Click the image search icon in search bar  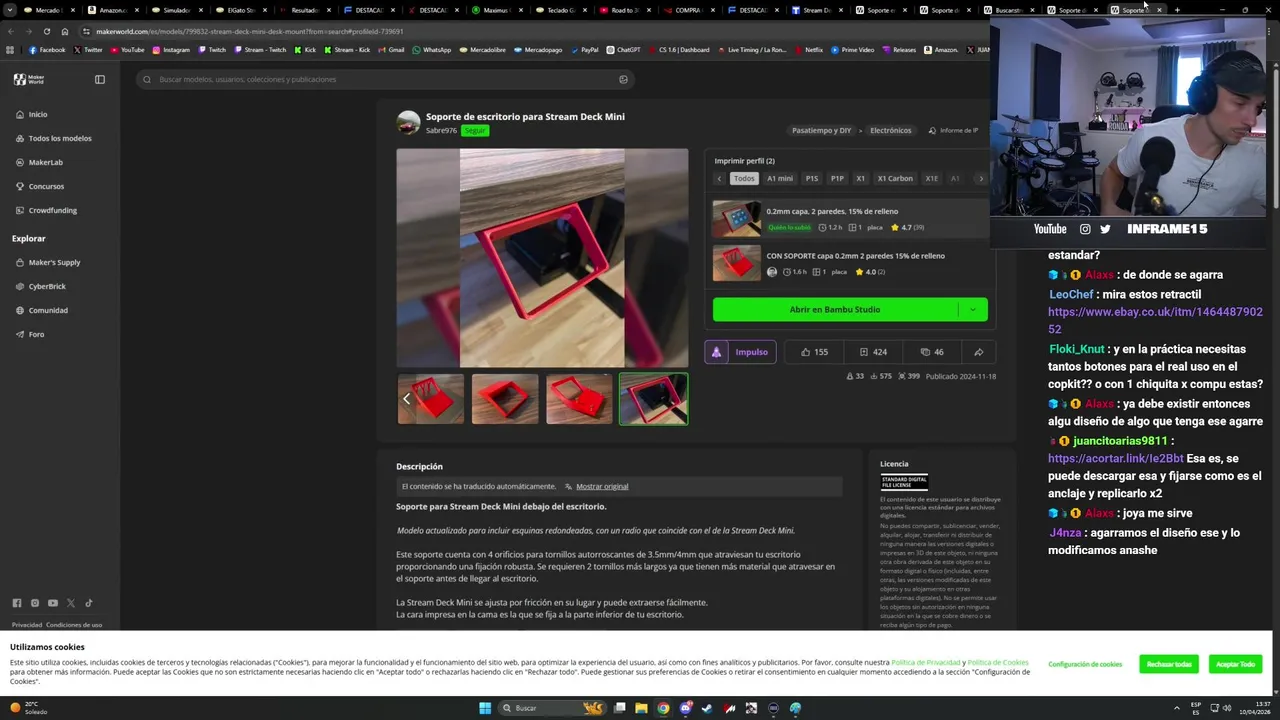click(x=623, y=79)
